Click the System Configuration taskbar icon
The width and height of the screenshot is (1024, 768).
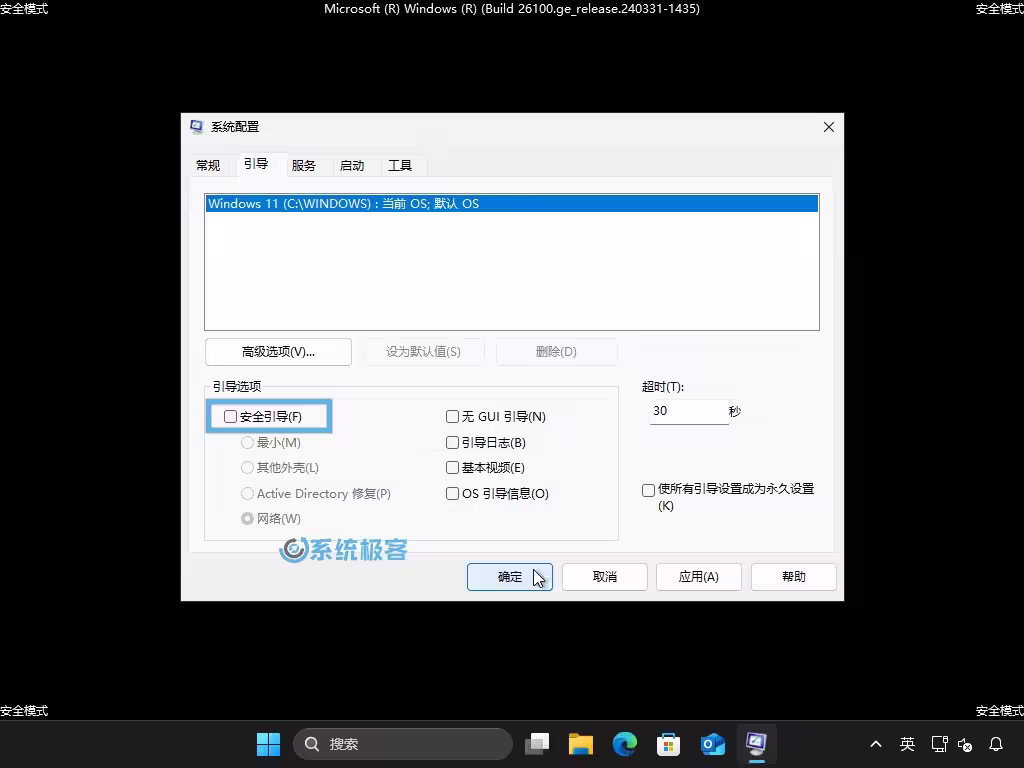(x=756, y=743)
